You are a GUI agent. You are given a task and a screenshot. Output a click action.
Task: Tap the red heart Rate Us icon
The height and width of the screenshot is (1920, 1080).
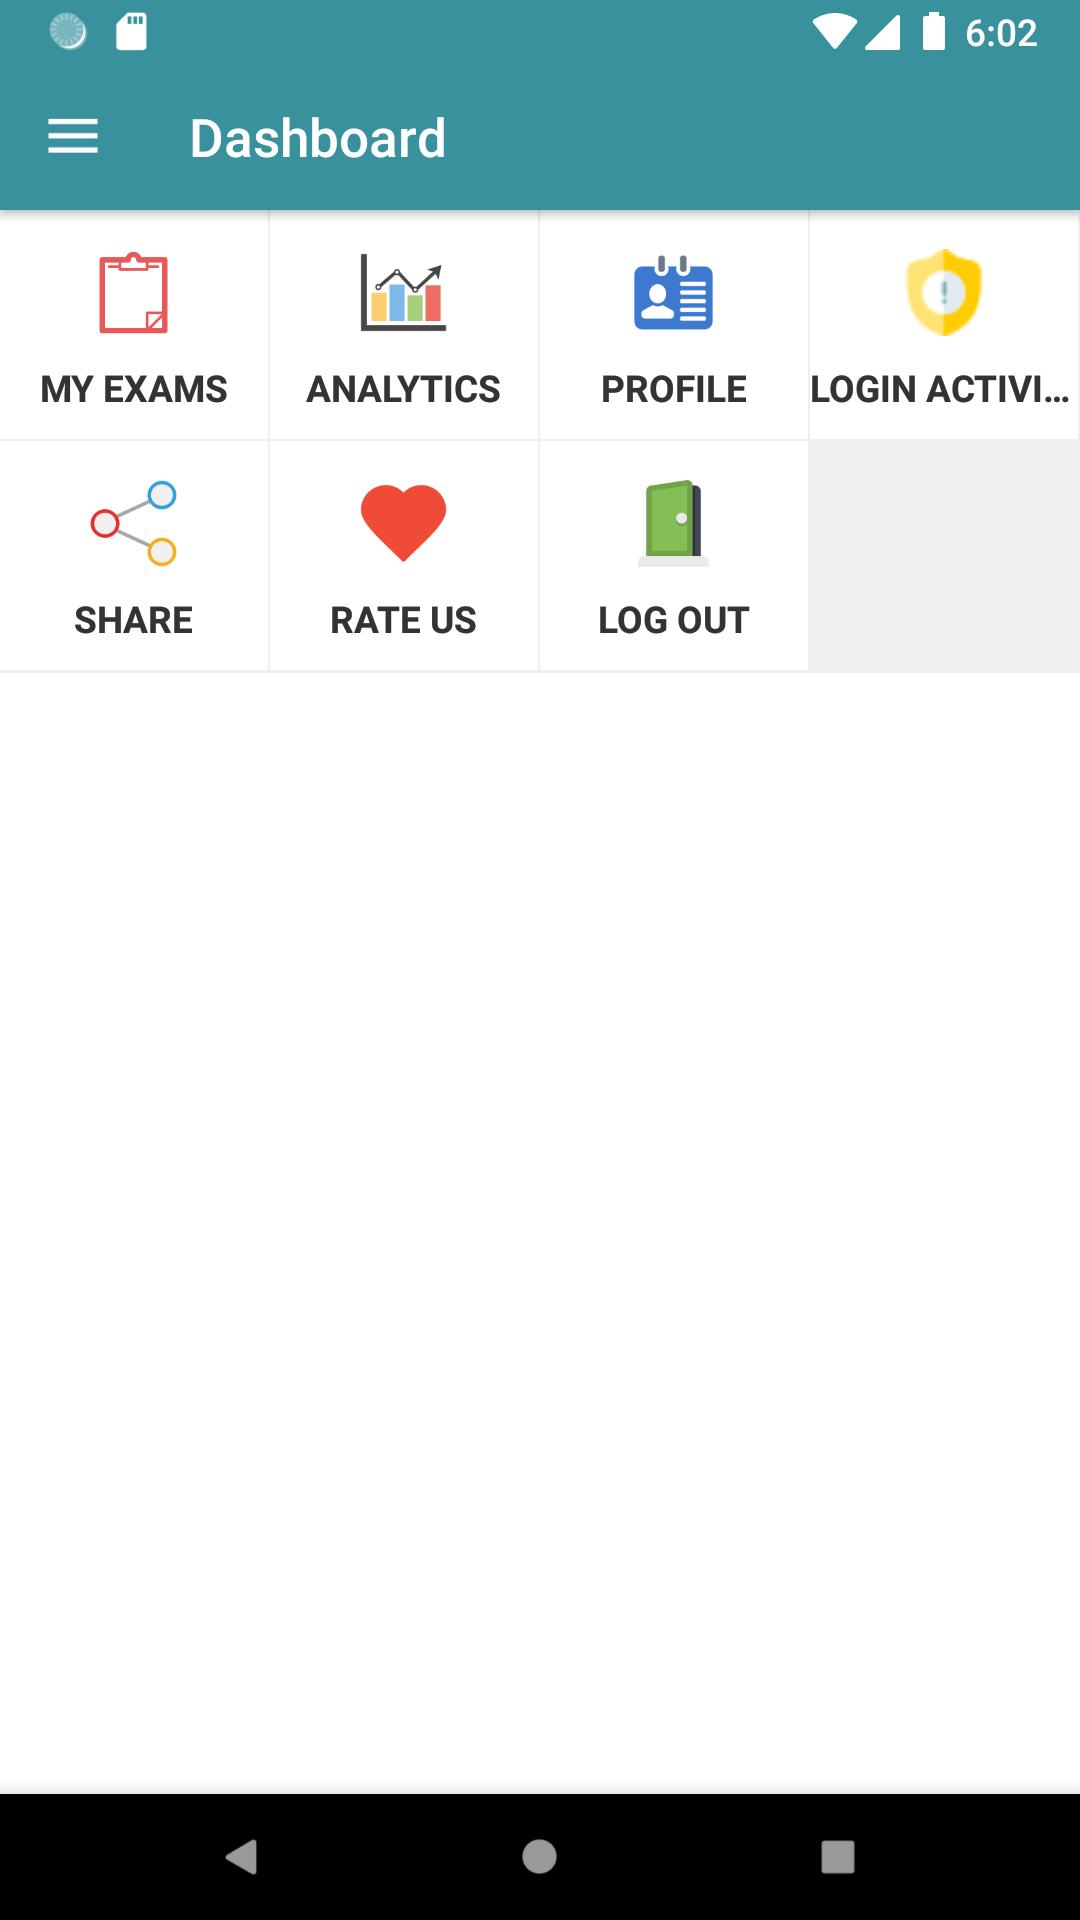pyautogui.click(x=403, y=523)
